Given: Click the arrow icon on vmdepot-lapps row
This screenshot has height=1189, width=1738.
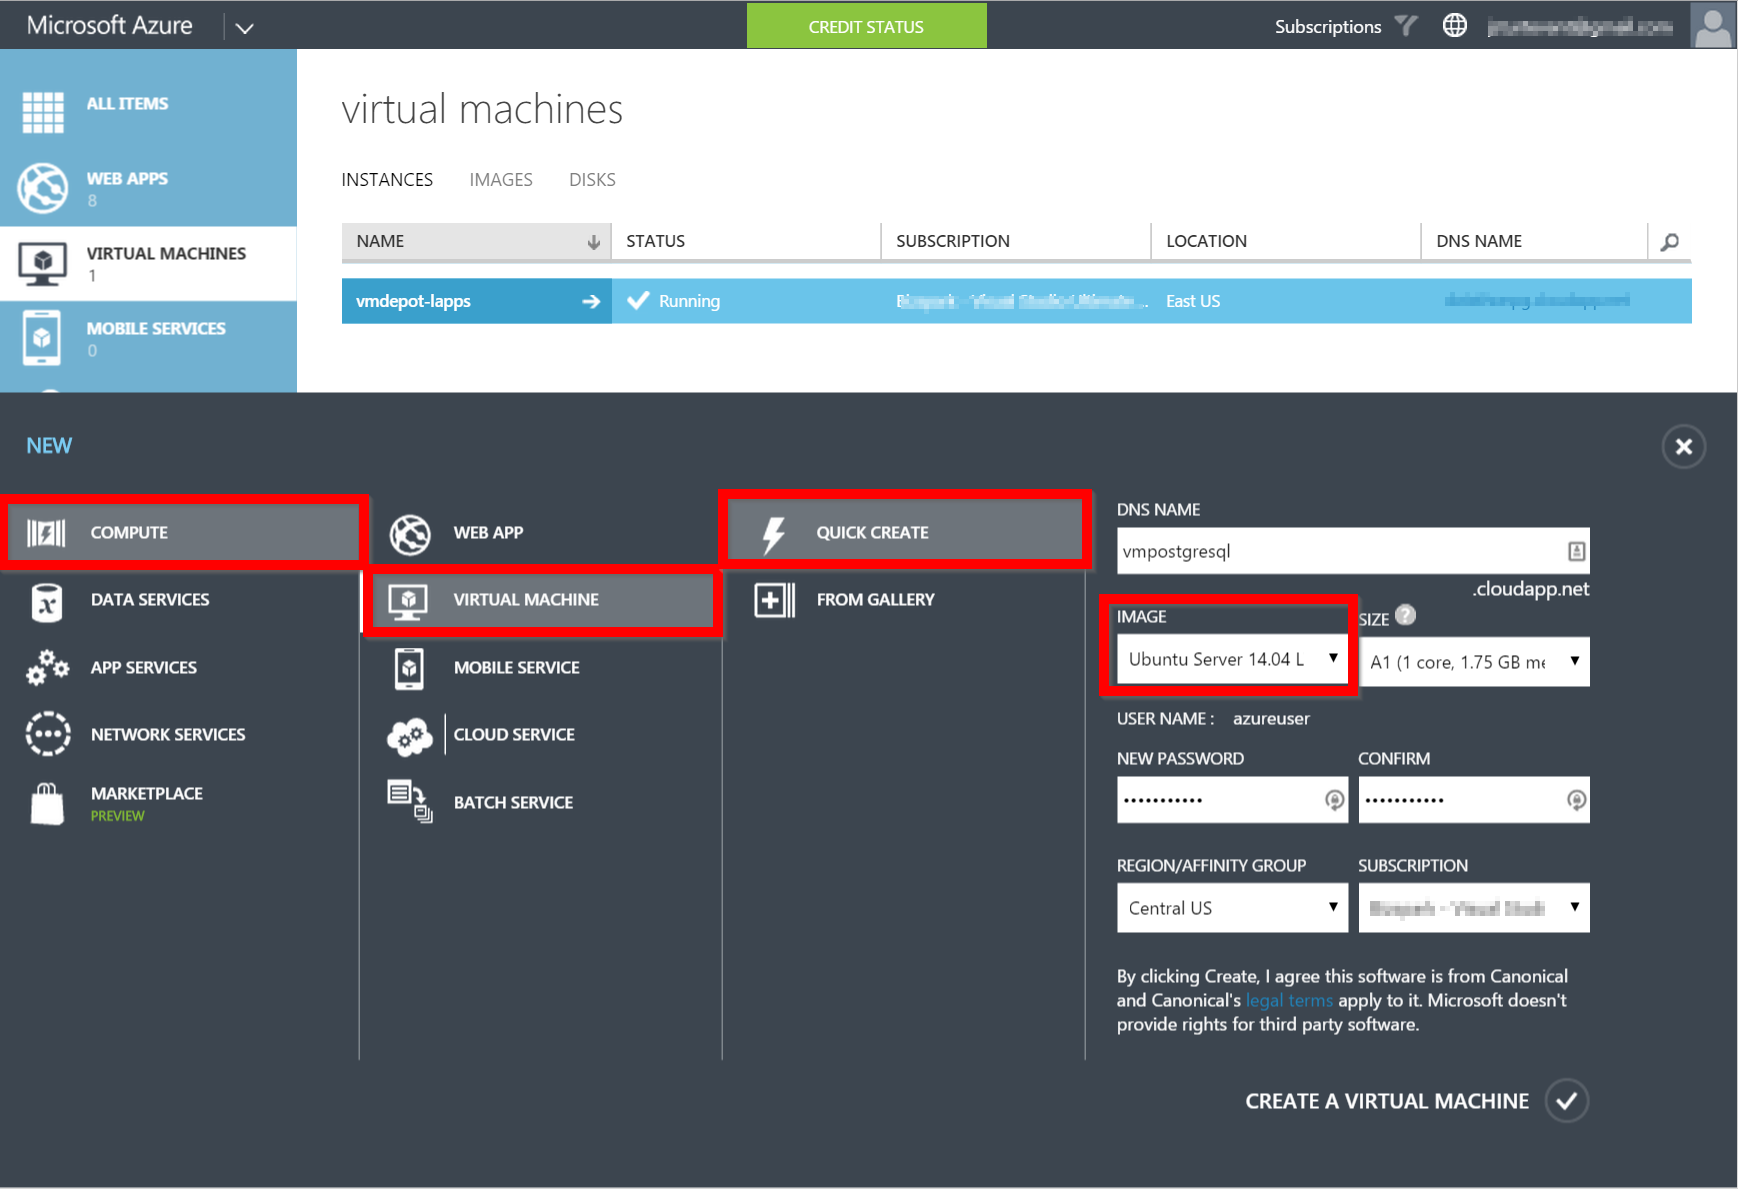Looking at the screenshot, I should point(591,301).
